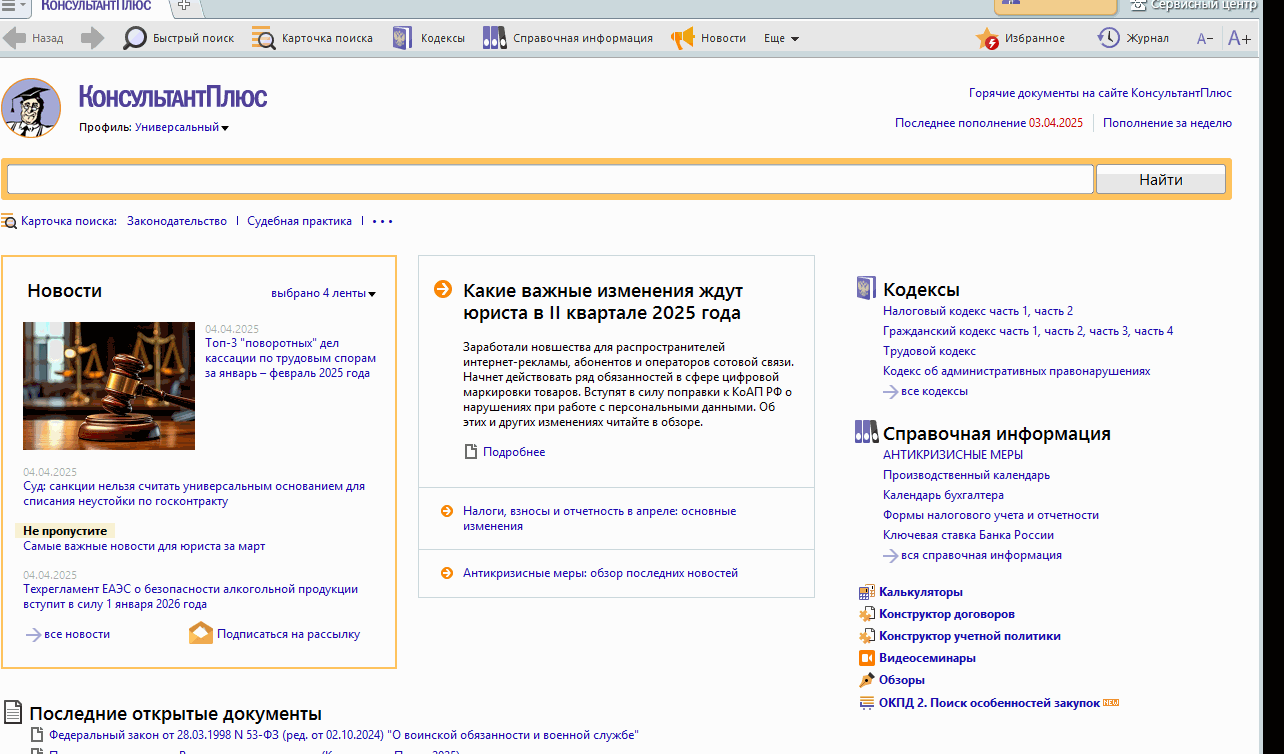
Task: Click the forward navigation arrow
Action: [x=92, y=38]
